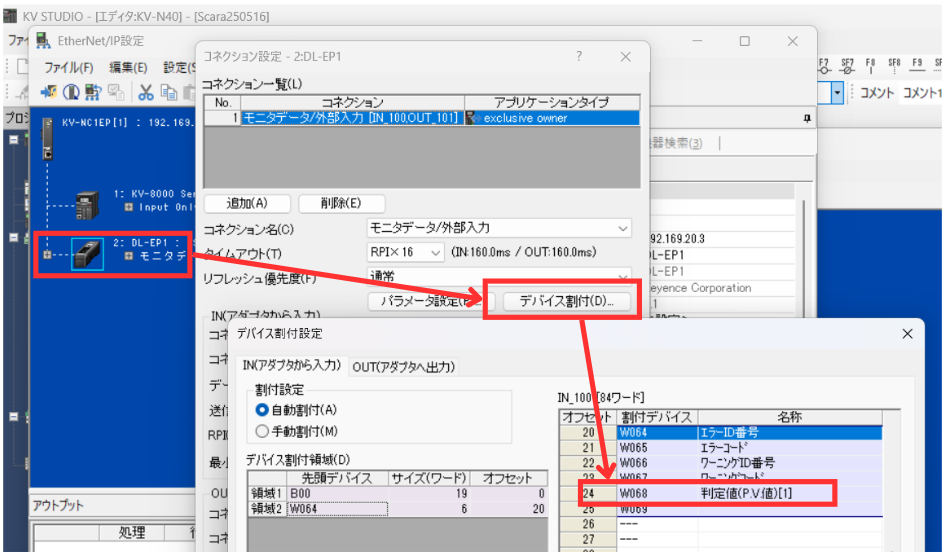The height and width of the screenshot is (554, 946).
Task: Click the 先頭デバイス column header
Action: [x=337, y=478]
